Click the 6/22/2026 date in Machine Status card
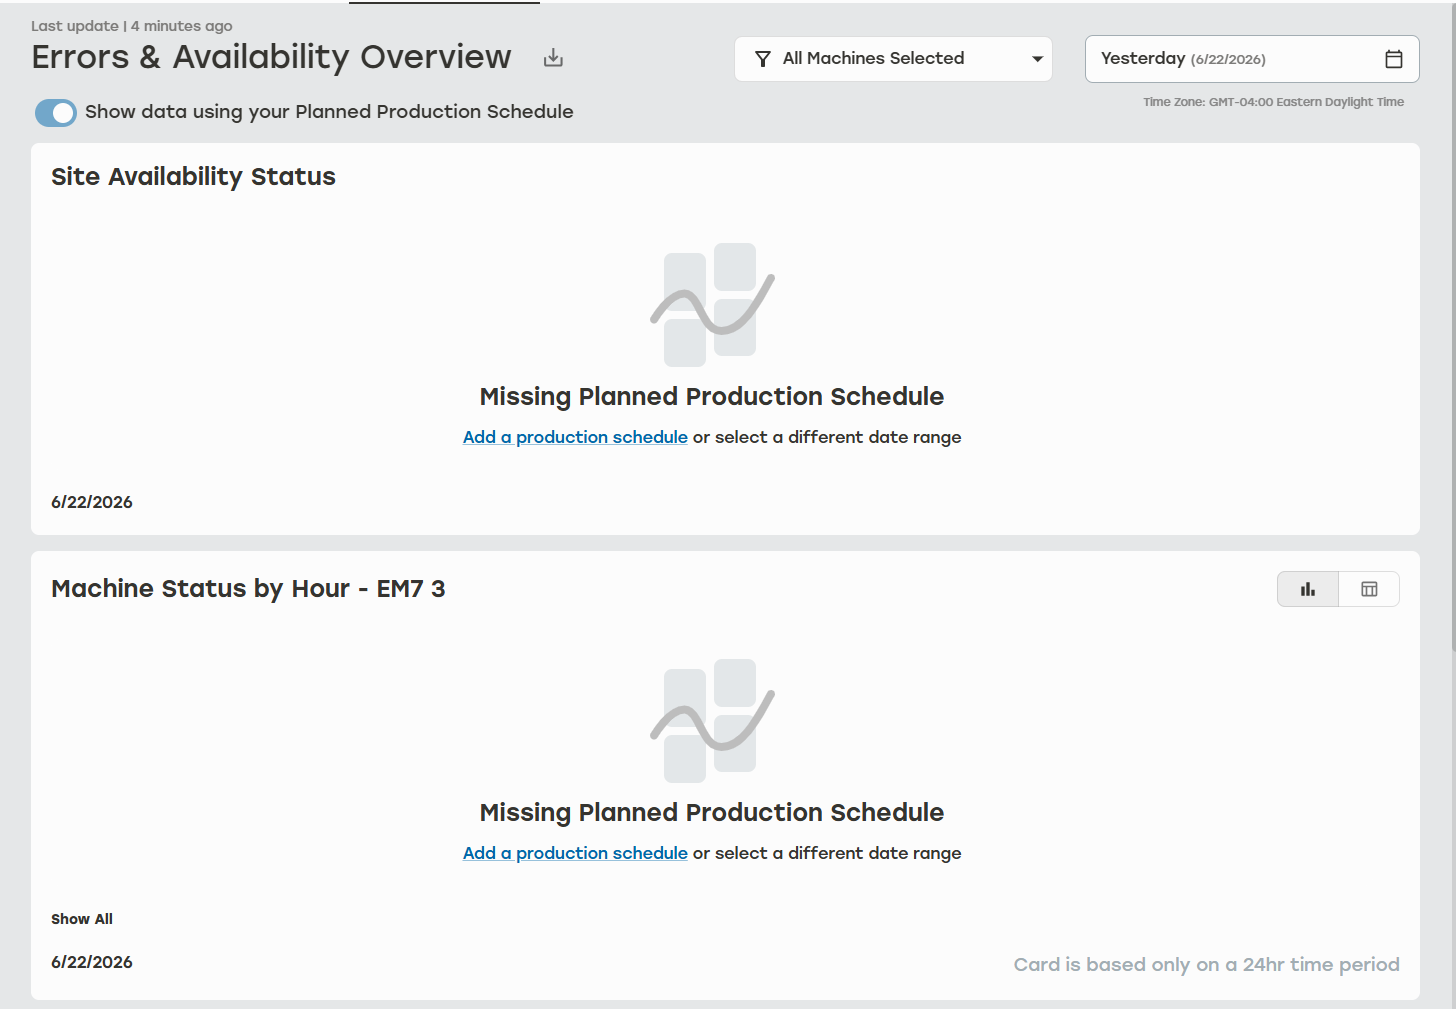 92,962
